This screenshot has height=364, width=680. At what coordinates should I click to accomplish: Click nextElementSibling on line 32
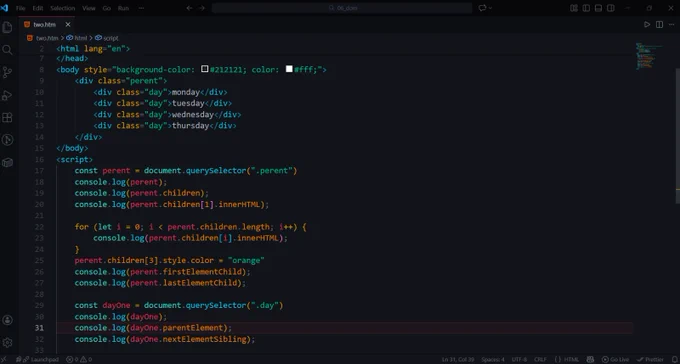[205, 339]
